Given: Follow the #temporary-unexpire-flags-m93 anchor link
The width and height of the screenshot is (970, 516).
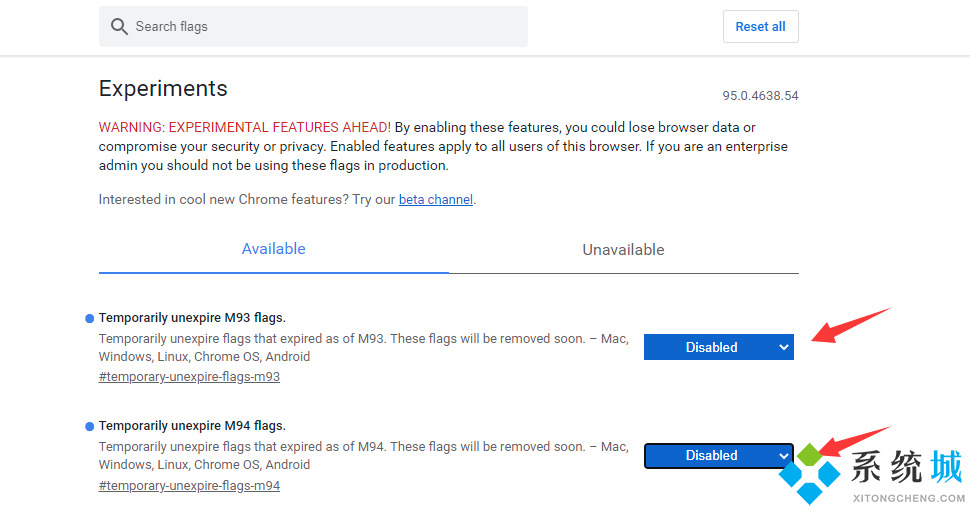Looking at the screenshot, I should click(189, 377).
